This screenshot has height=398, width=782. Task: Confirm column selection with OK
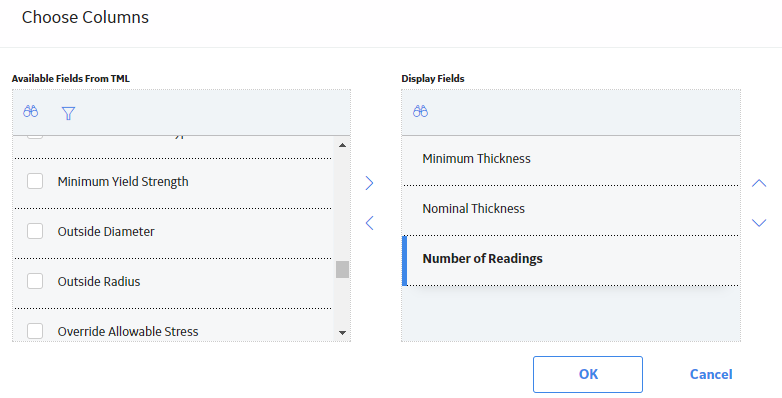(587, 374)
